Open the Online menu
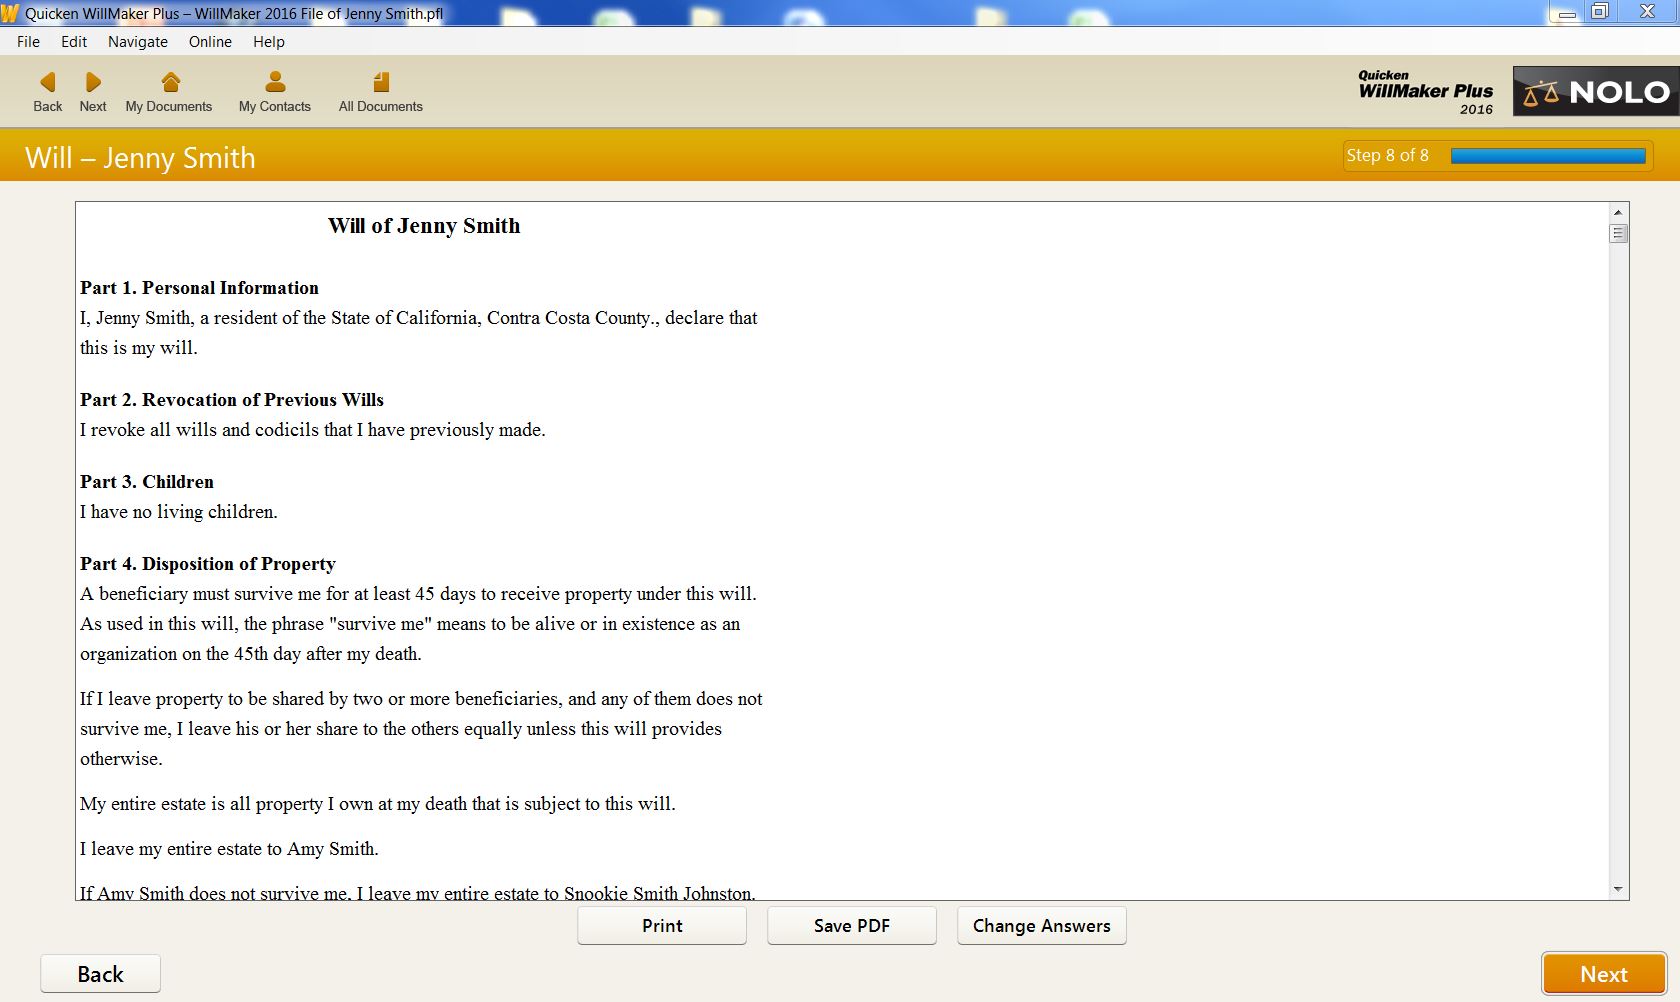Image resolution: width=1680 pixels, height=1002 pixels. pyautogui.click(x=209, y=41)
